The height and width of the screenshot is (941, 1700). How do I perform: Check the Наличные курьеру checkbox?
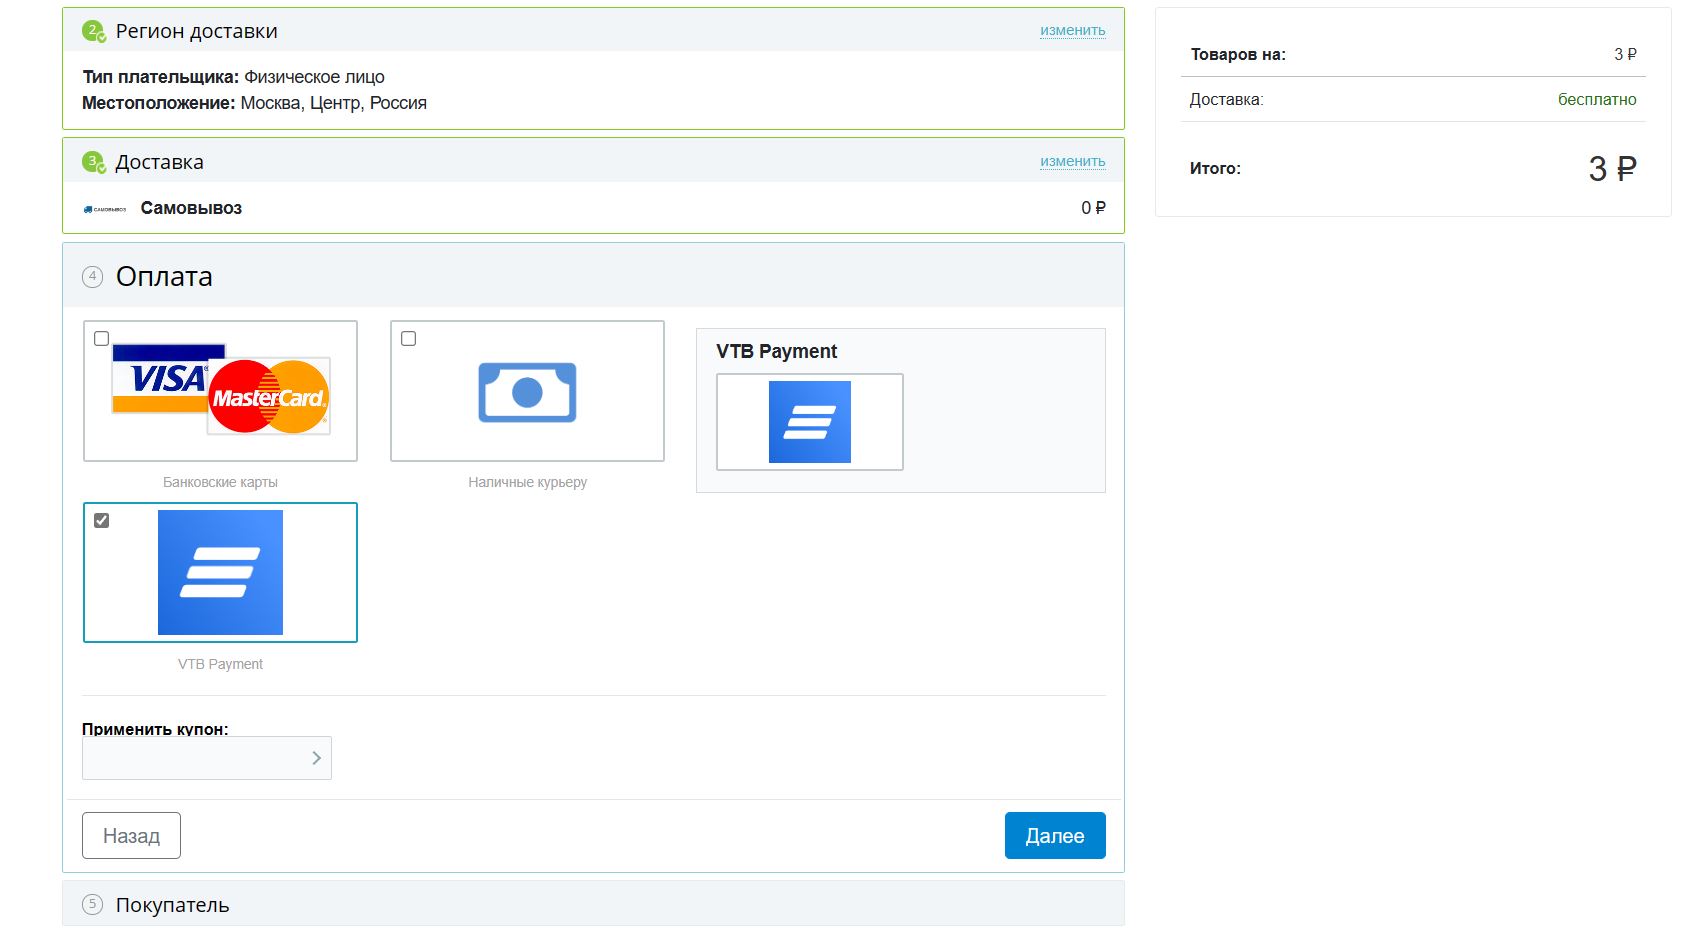(x=409, y=339)
